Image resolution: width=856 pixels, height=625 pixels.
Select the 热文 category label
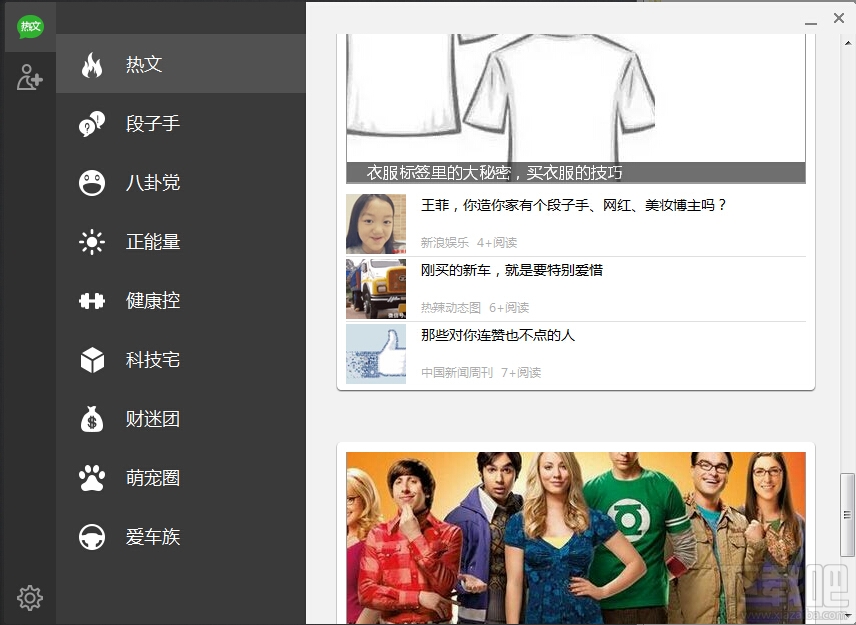(x=144, y=64)
